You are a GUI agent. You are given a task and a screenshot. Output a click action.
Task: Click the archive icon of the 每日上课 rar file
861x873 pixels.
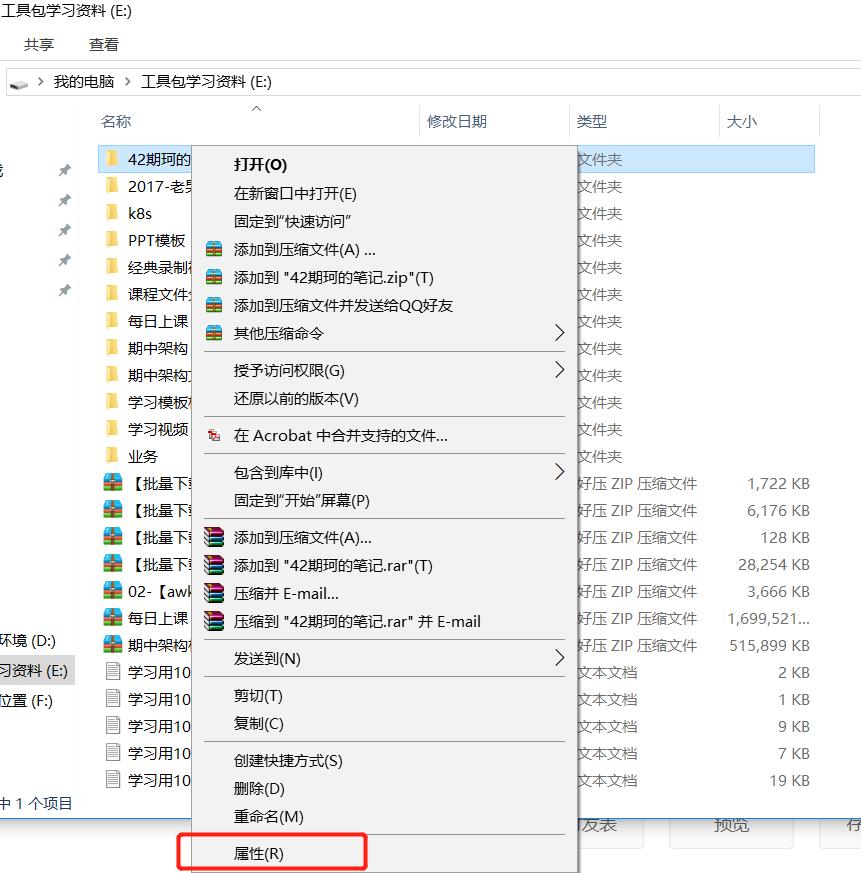(113, 618)
